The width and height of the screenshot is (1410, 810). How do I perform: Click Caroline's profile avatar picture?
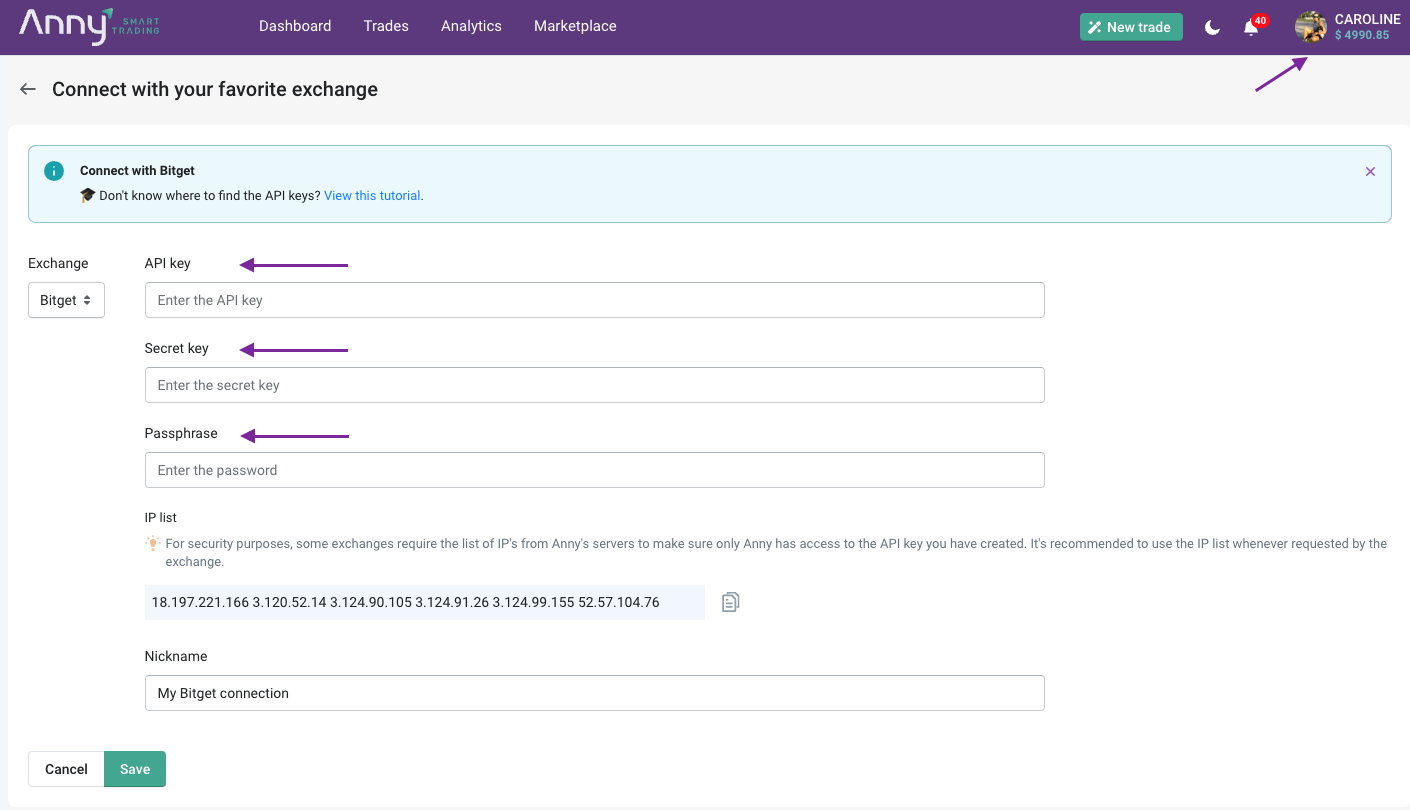point(1310,27)
